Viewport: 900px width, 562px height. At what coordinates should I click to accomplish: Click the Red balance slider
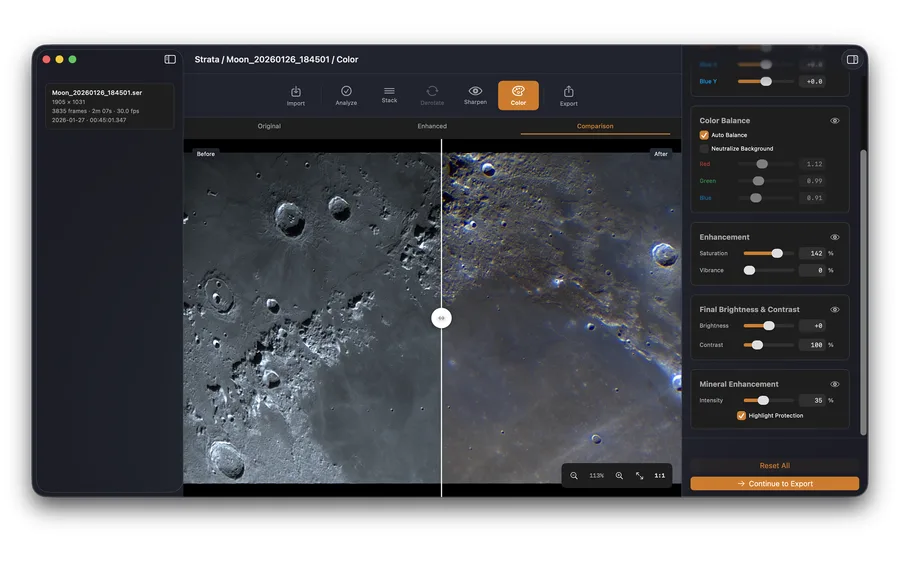click(x=766, y=164)
